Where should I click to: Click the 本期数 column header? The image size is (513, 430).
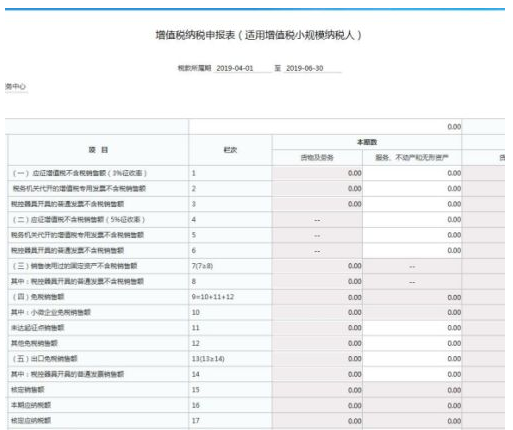[367, 142]
